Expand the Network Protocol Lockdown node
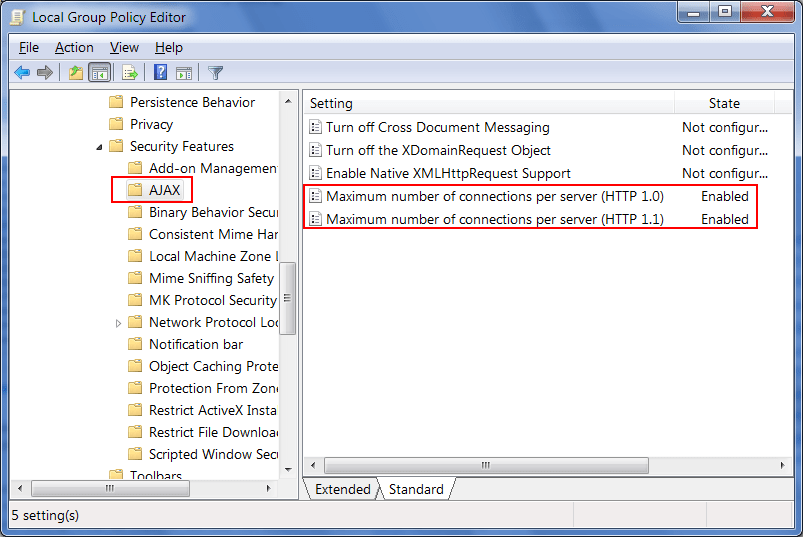Image resolution: width=803 pixels, height=537 pixels. (x=118, y=323)
